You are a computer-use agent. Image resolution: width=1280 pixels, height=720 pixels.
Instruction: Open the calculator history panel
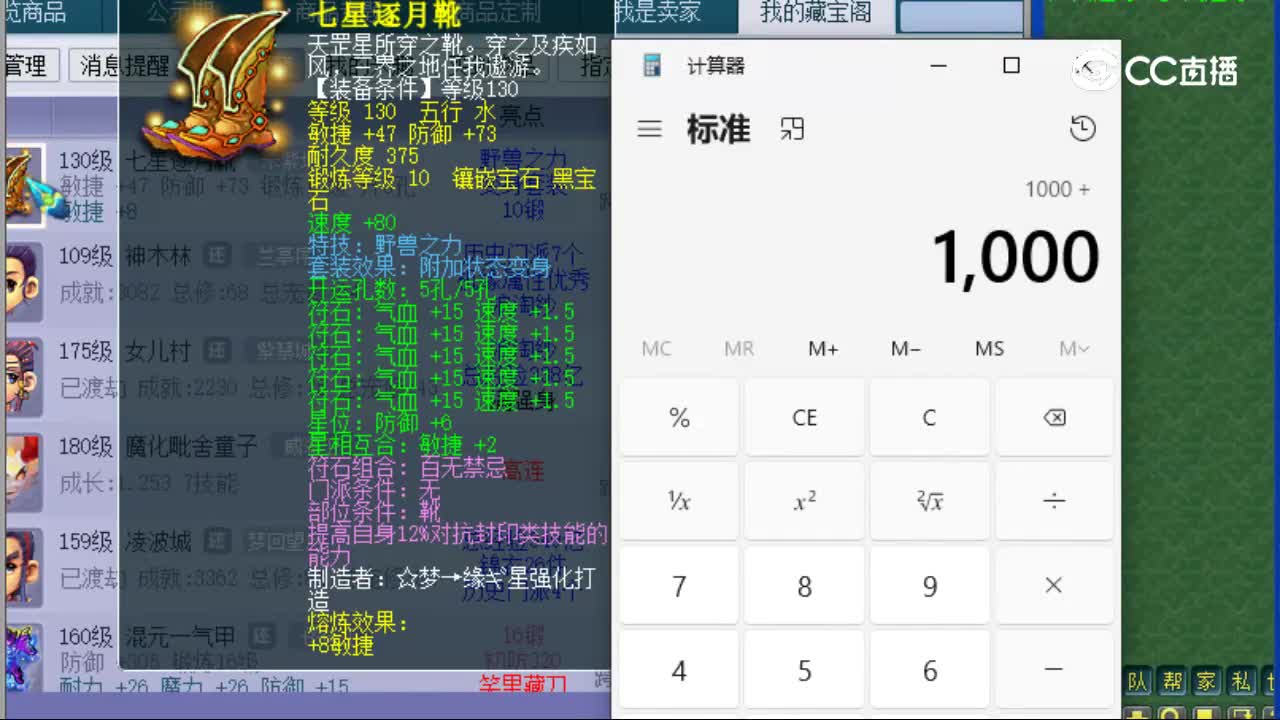pos(1082,129)
